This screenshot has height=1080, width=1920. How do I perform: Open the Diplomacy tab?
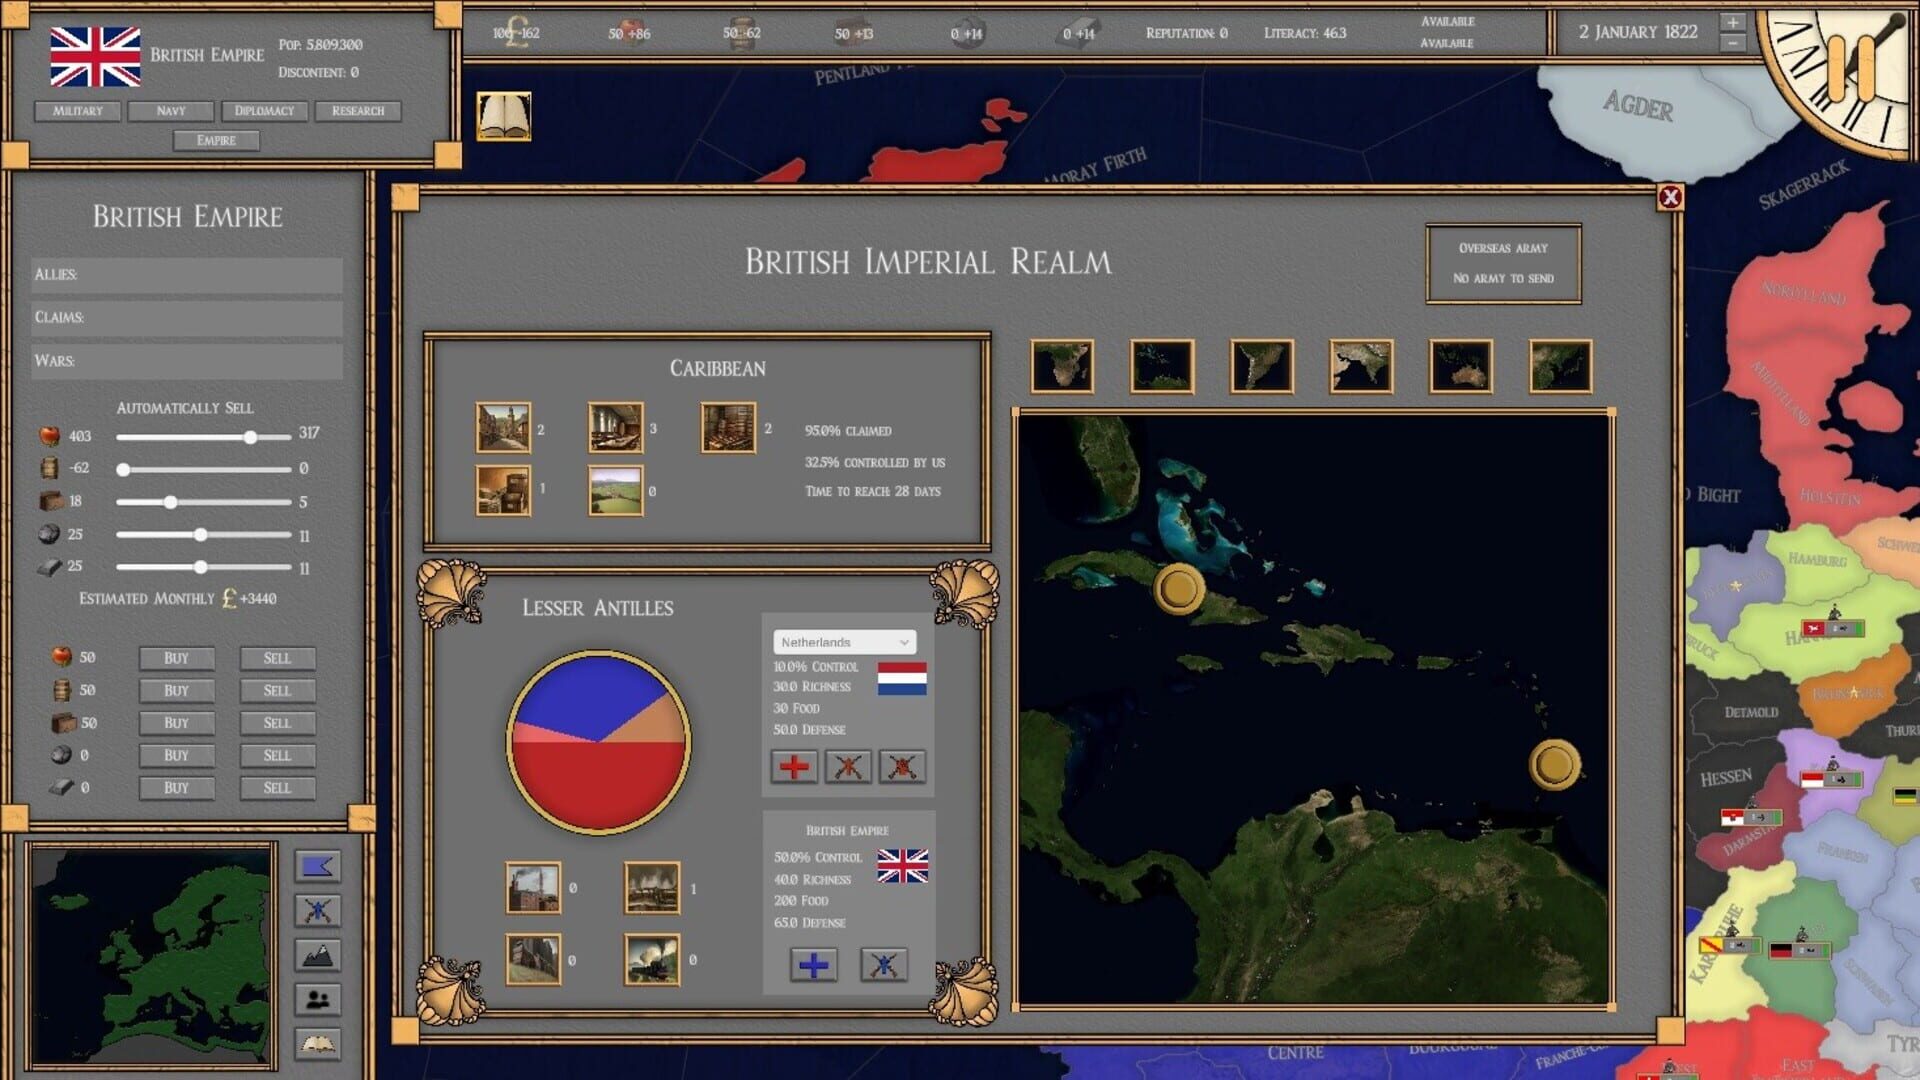pos(265,111)
